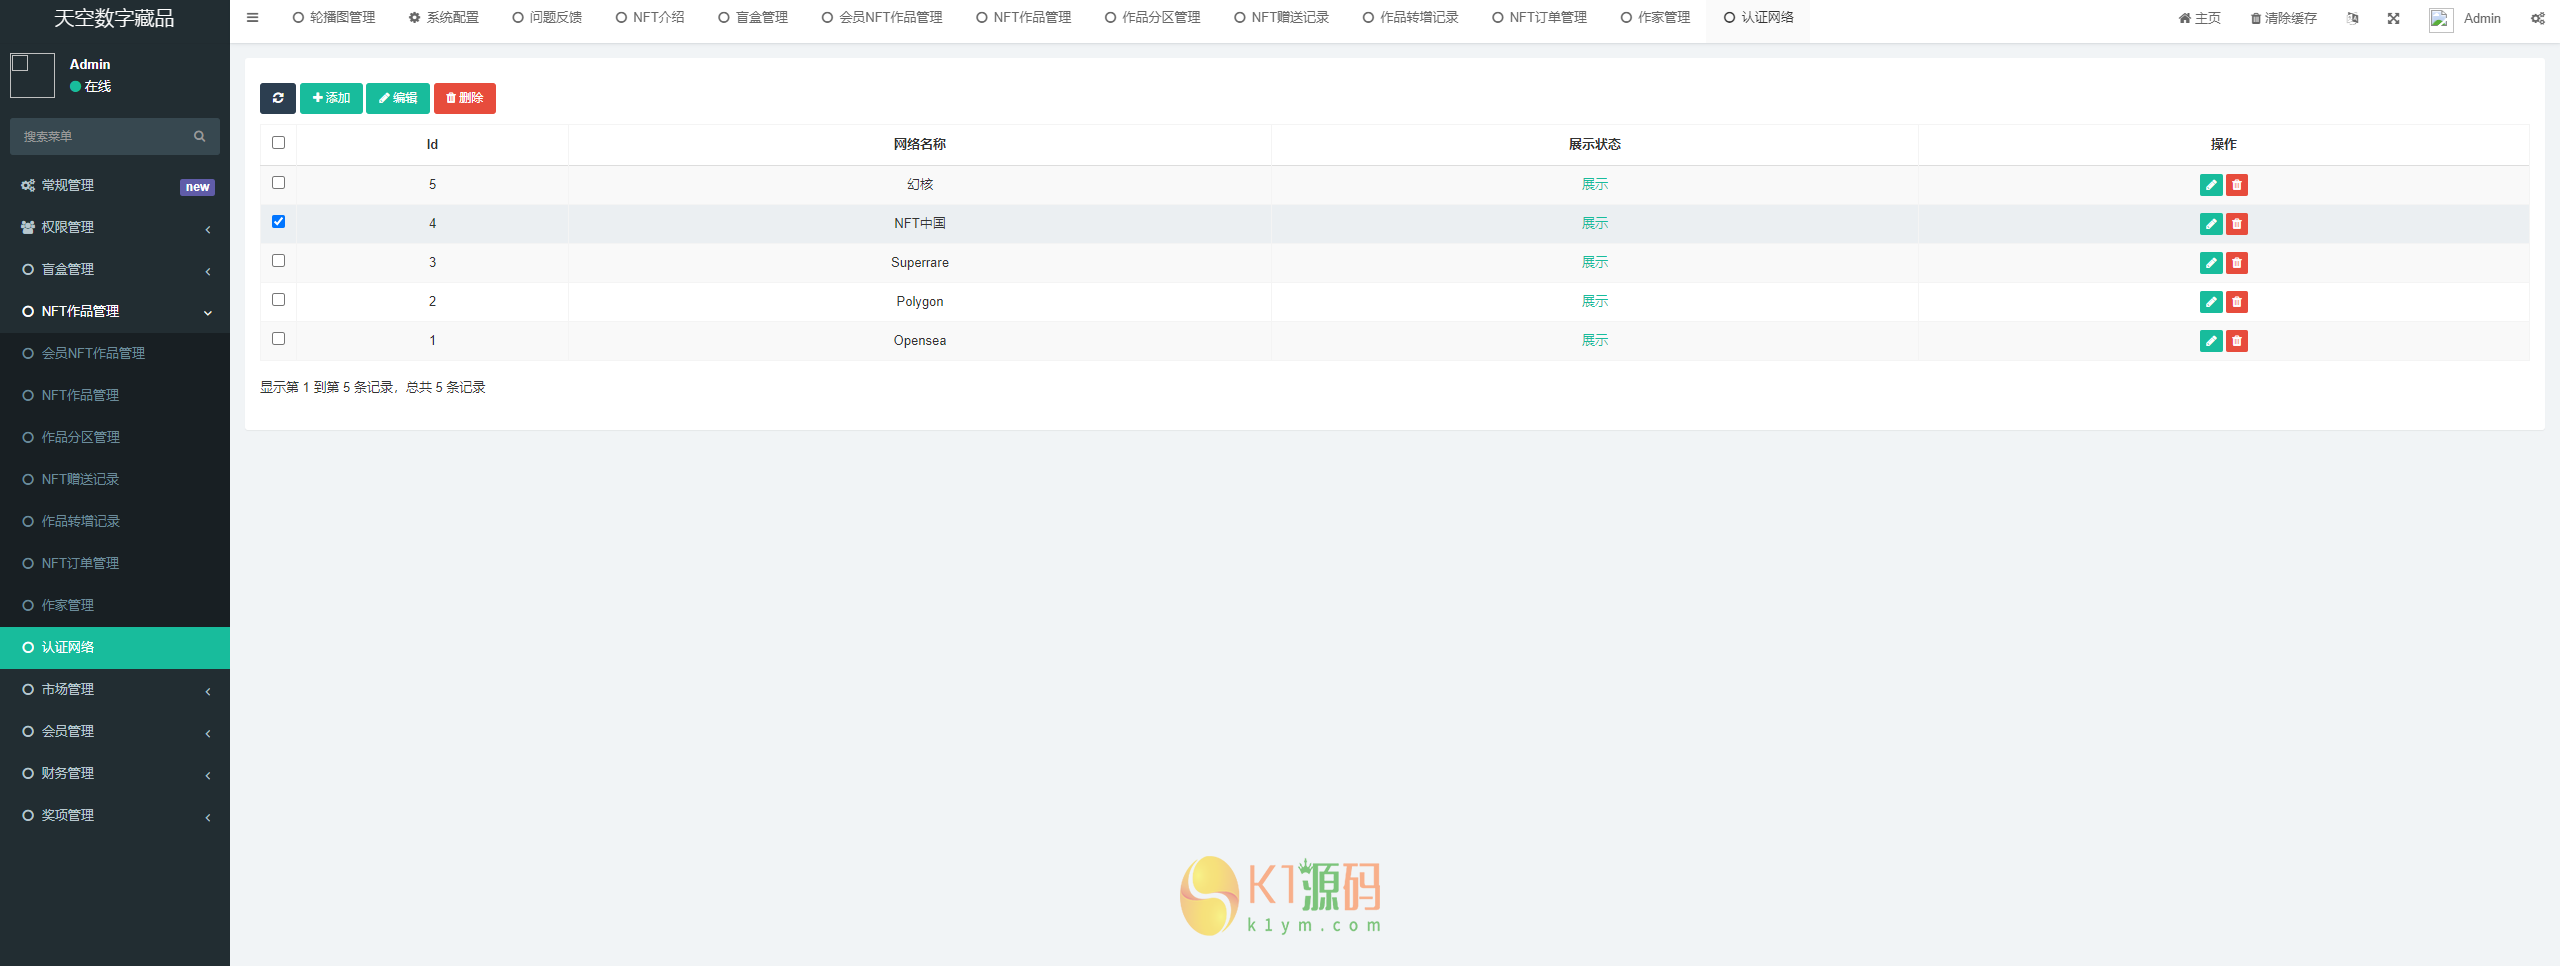The image size is (2560, 966).
Task: Collapse the NFT作品管理 sidebar menu
Action: [115, 311]
